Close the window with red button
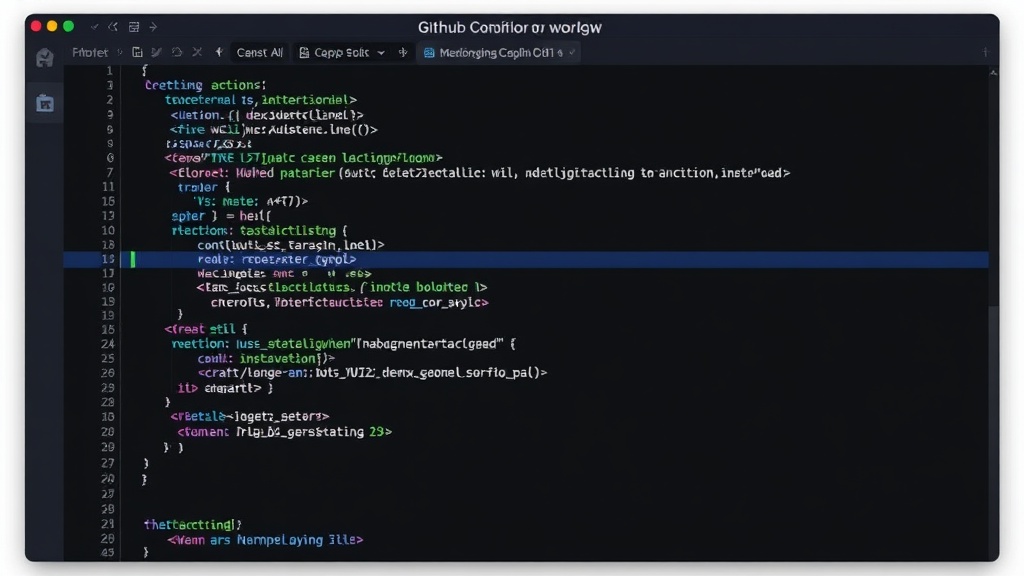 36,26
